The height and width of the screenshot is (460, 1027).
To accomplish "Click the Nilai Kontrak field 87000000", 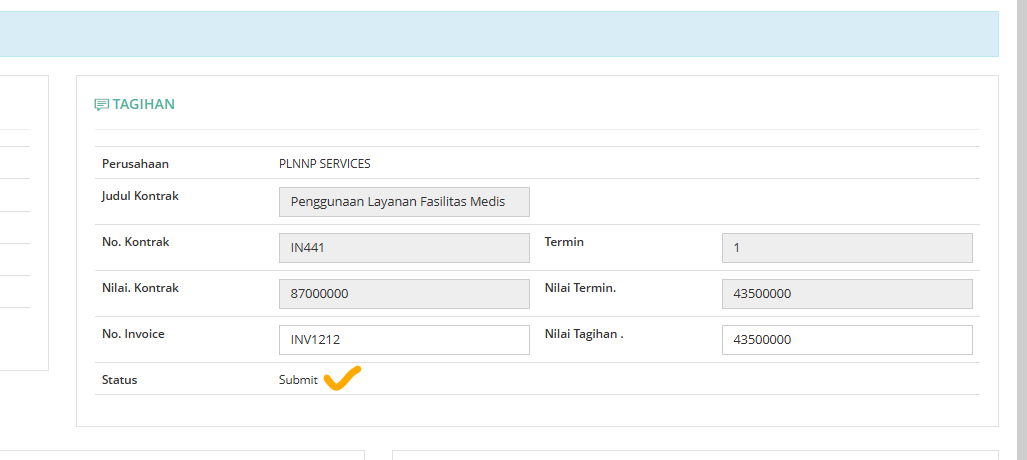I will 404,294.
